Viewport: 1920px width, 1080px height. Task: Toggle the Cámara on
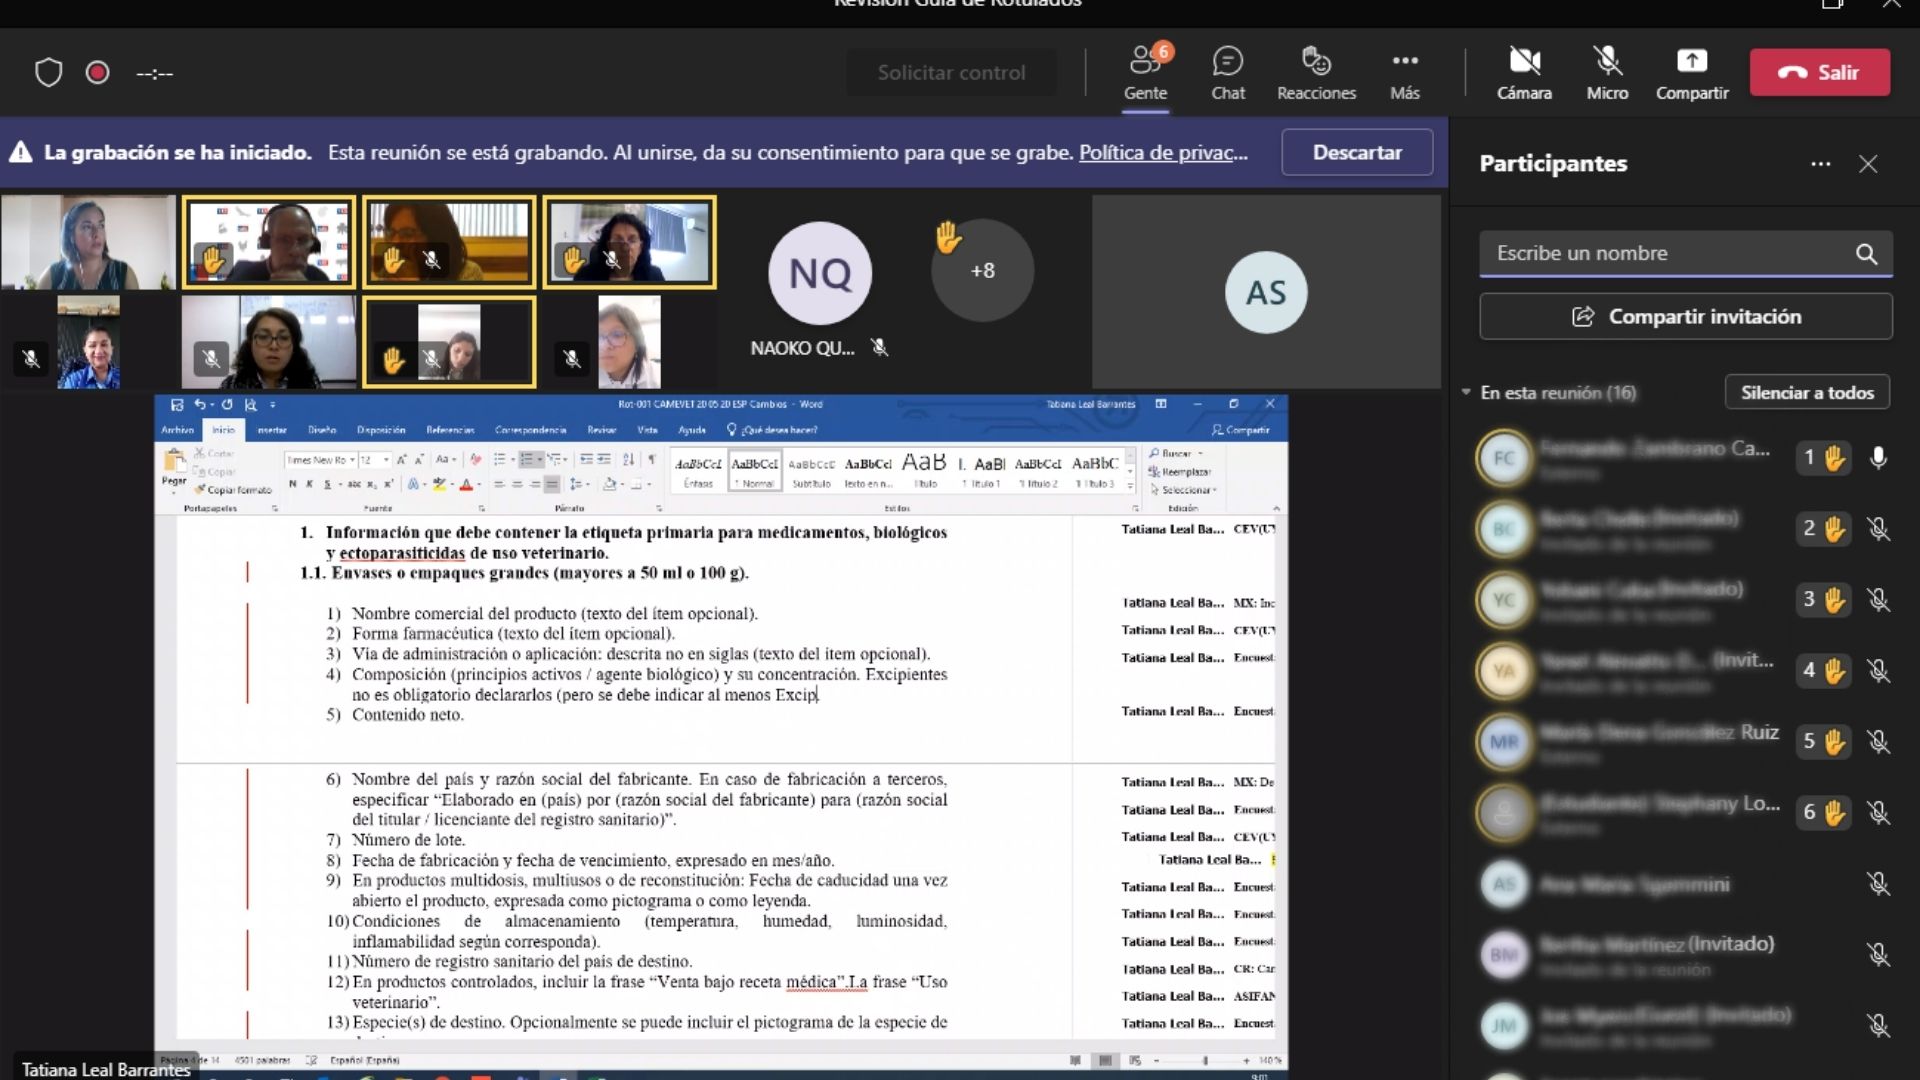[1524, 73]
